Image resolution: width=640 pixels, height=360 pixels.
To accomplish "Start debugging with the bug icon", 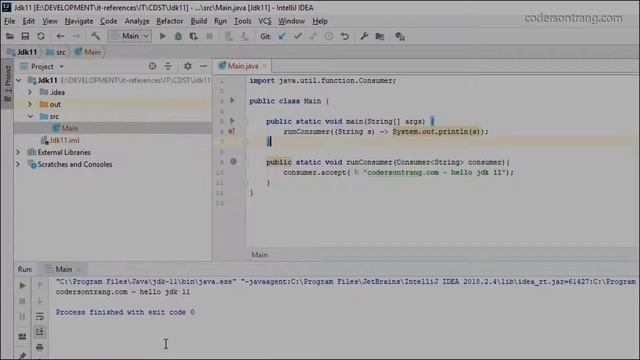I will pos(178,36).
